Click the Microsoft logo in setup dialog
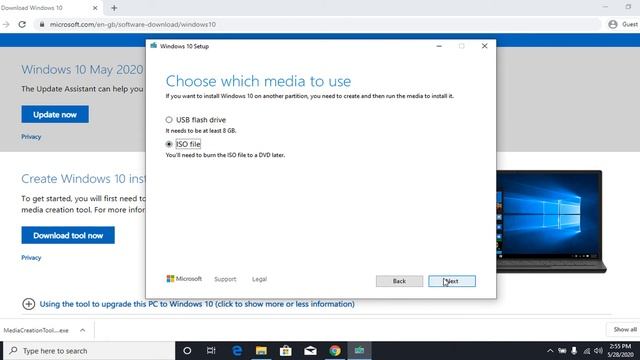The width and height of the screenshot is (640, 360). click(184, 279)
